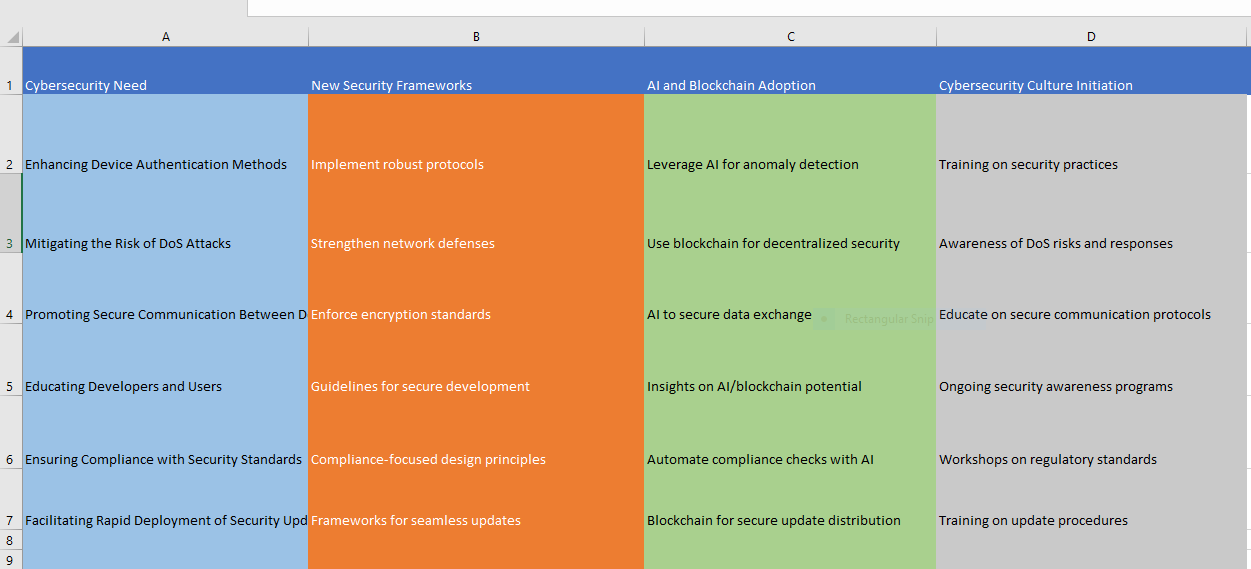1251x569 pixels.
Task: Select cell 'Strengthen network defenses'
Action: coord(476,213)
